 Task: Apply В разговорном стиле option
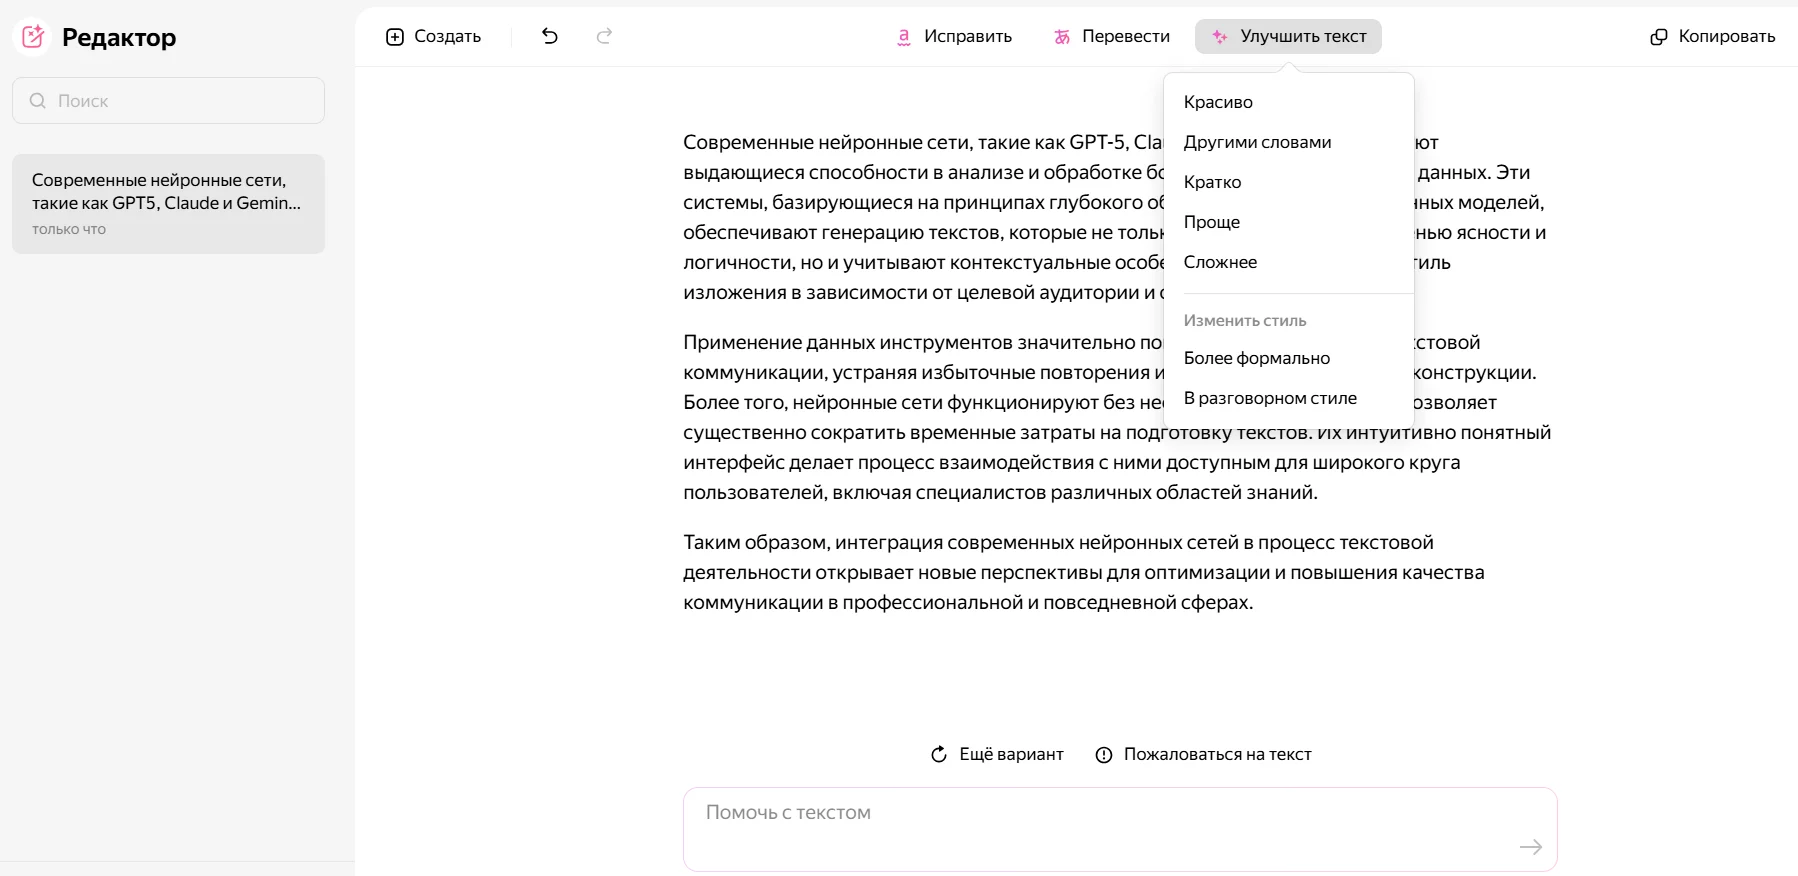coord(1270,398)
